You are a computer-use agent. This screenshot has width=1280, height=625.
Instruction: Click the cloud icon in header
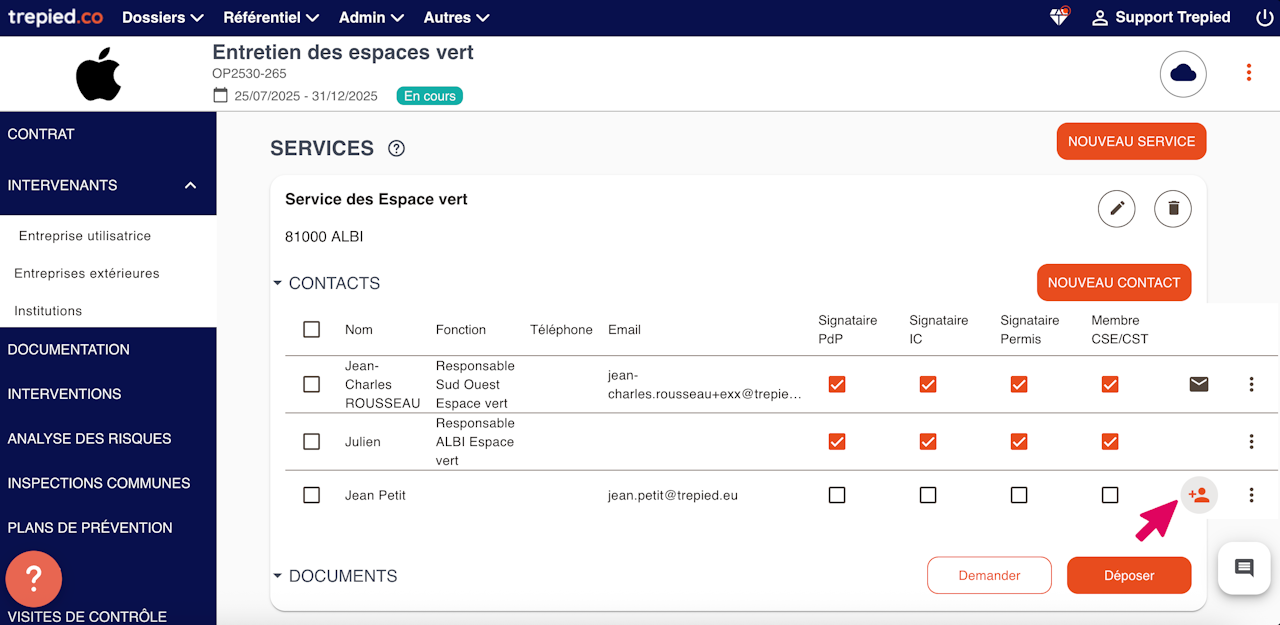click(x=1183, y=73)
